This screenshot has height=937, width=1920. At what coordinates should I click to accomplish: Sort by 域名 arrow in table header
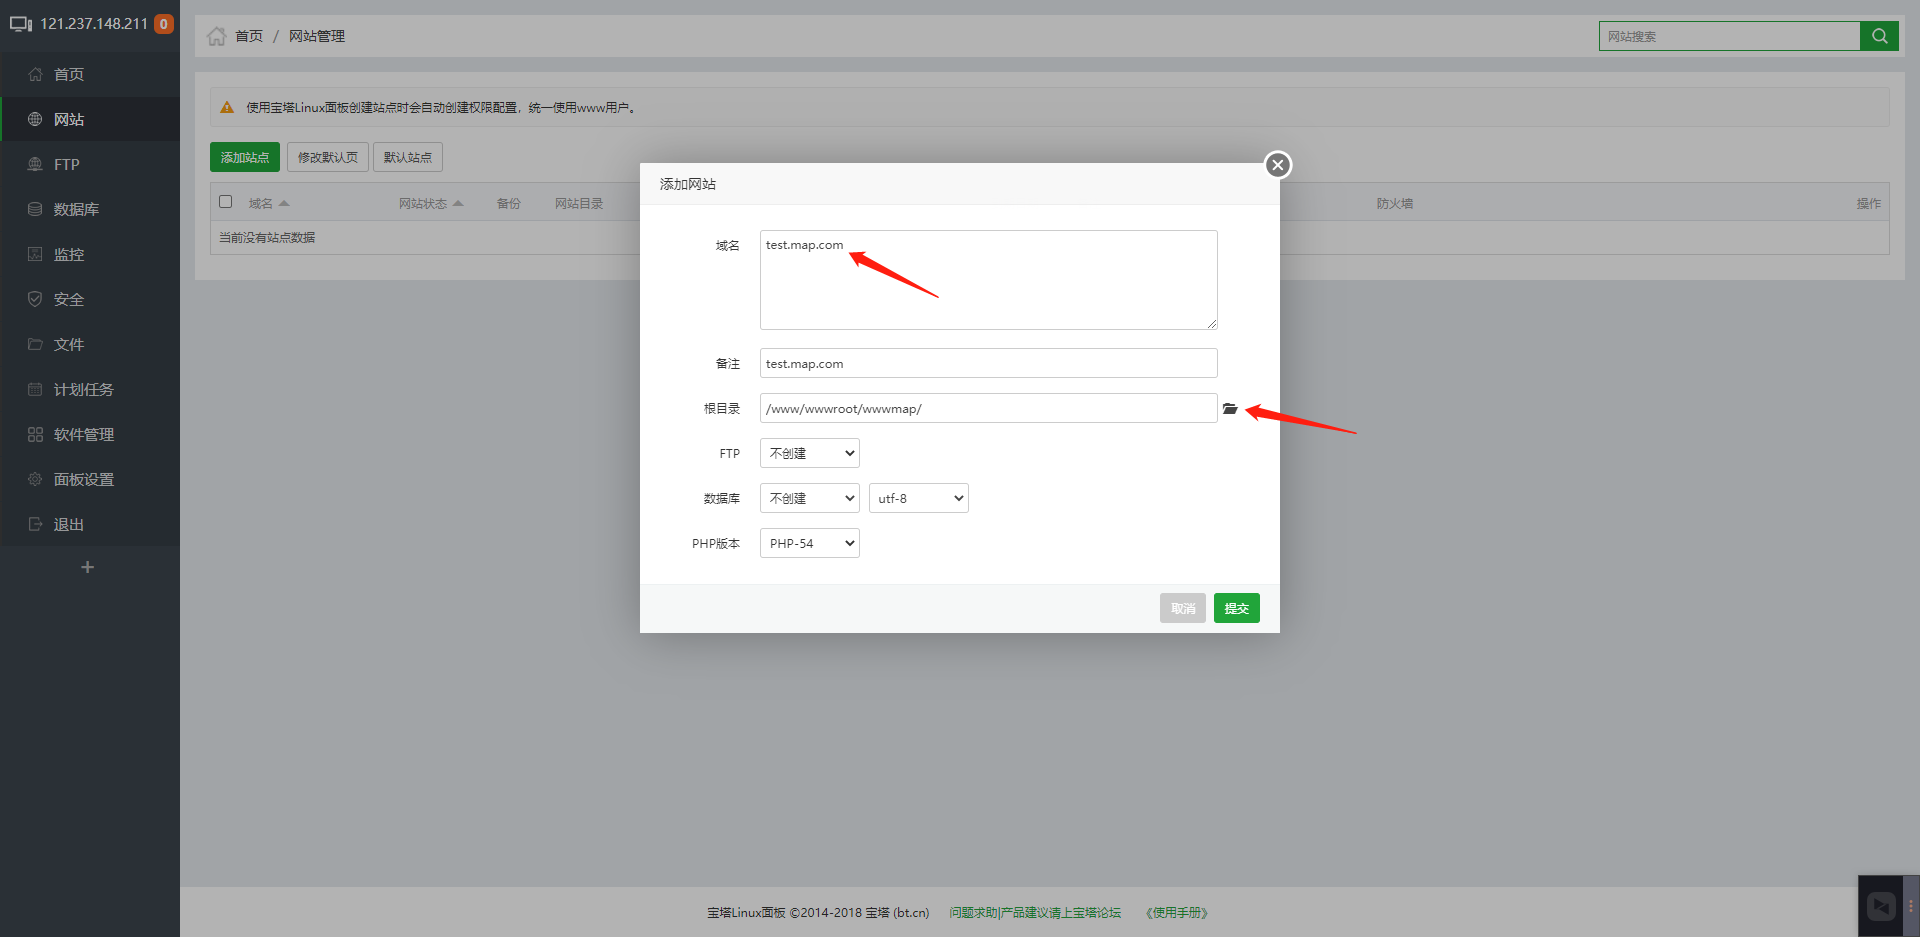tap(284, 203)
